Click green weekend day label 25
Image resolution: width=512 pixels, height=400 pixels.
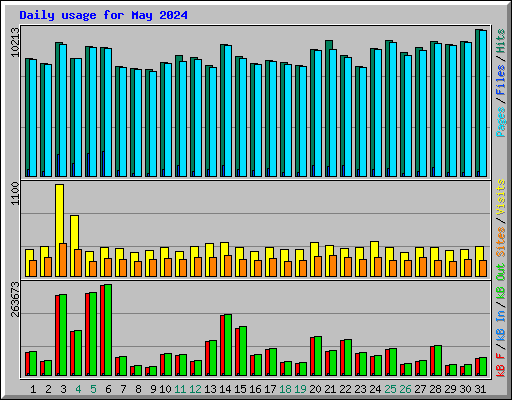pyautogui.click(x=390, y=389)
